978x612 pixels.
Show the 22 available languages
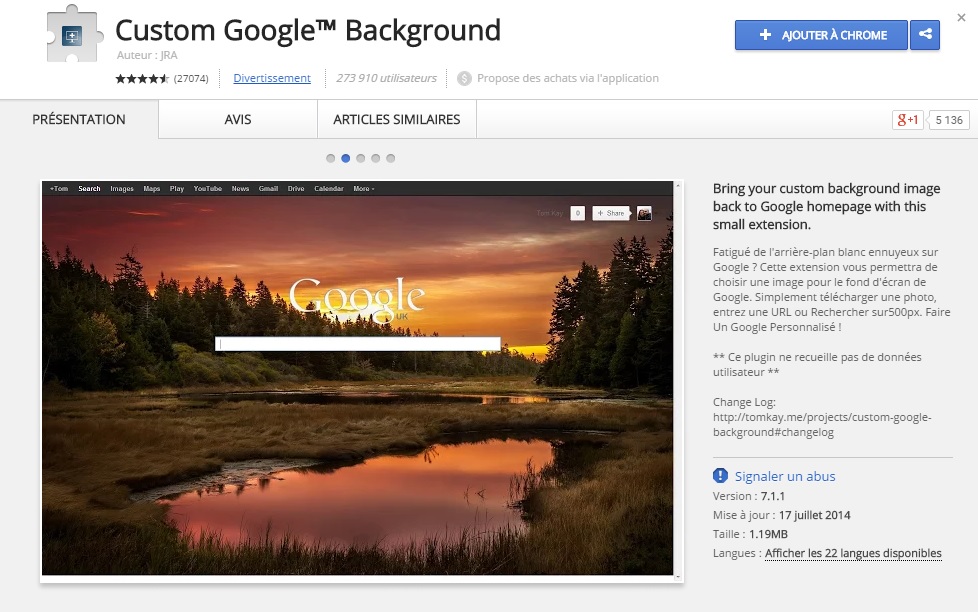click(x=853, y=553)
